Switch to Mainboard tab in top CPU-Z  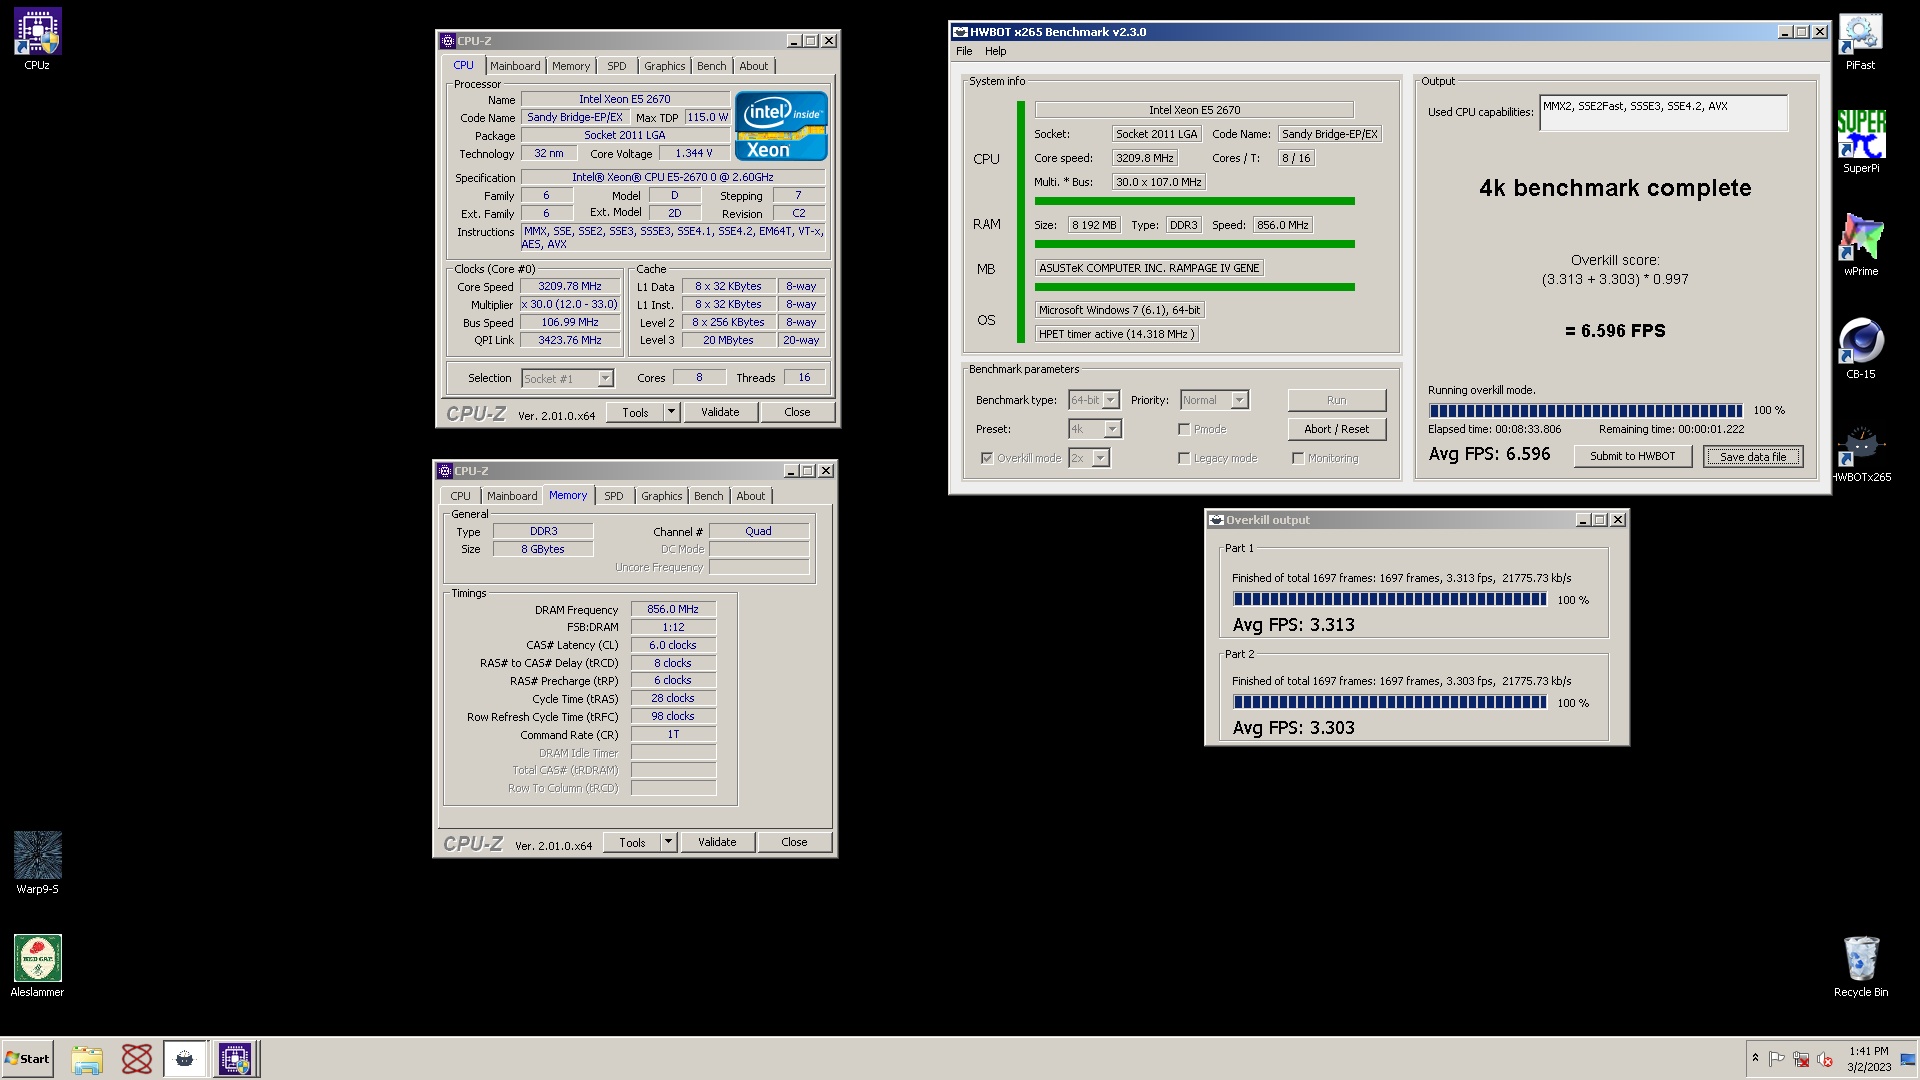pyautogui.click(x=515, y=66)
